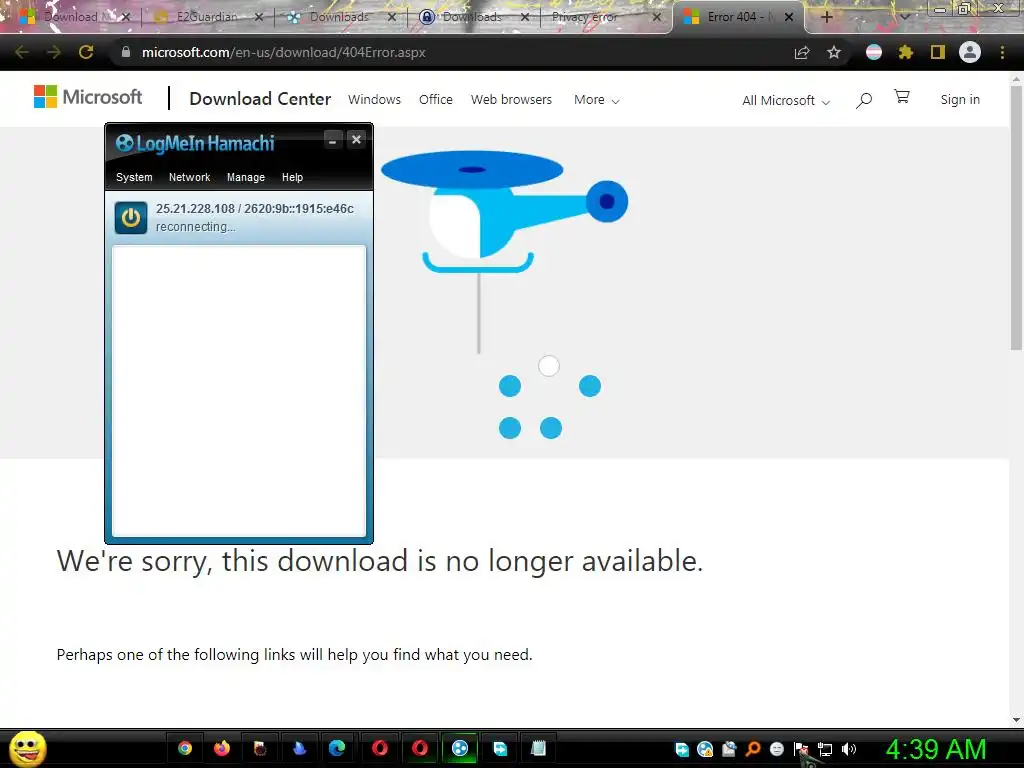The width and height of the screenshot is (1024, 768).
Task: Click the network tray icon
Action: pyautogui.click(x=825, y=750)
